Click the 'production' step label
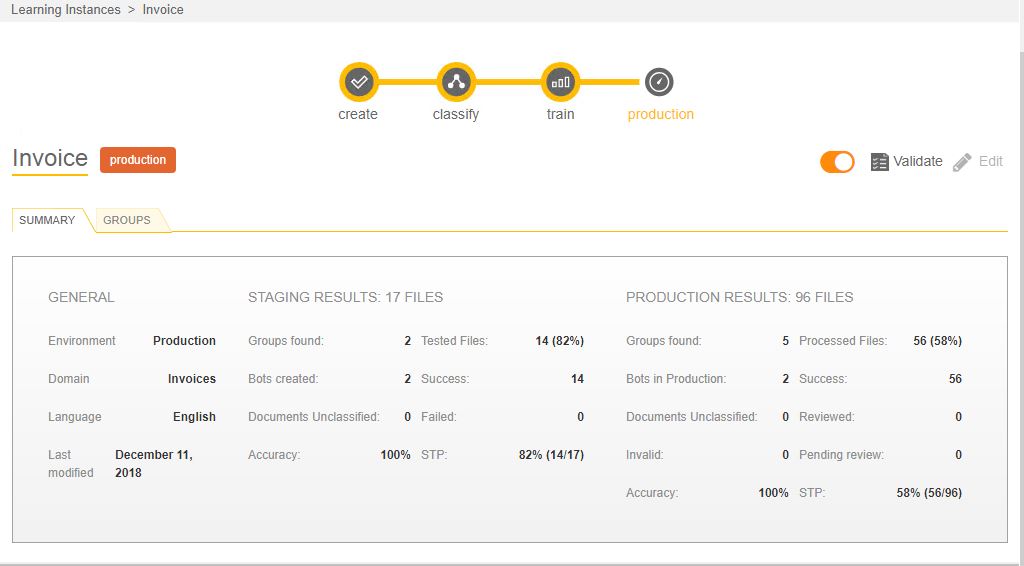 (x=660, y=114)
